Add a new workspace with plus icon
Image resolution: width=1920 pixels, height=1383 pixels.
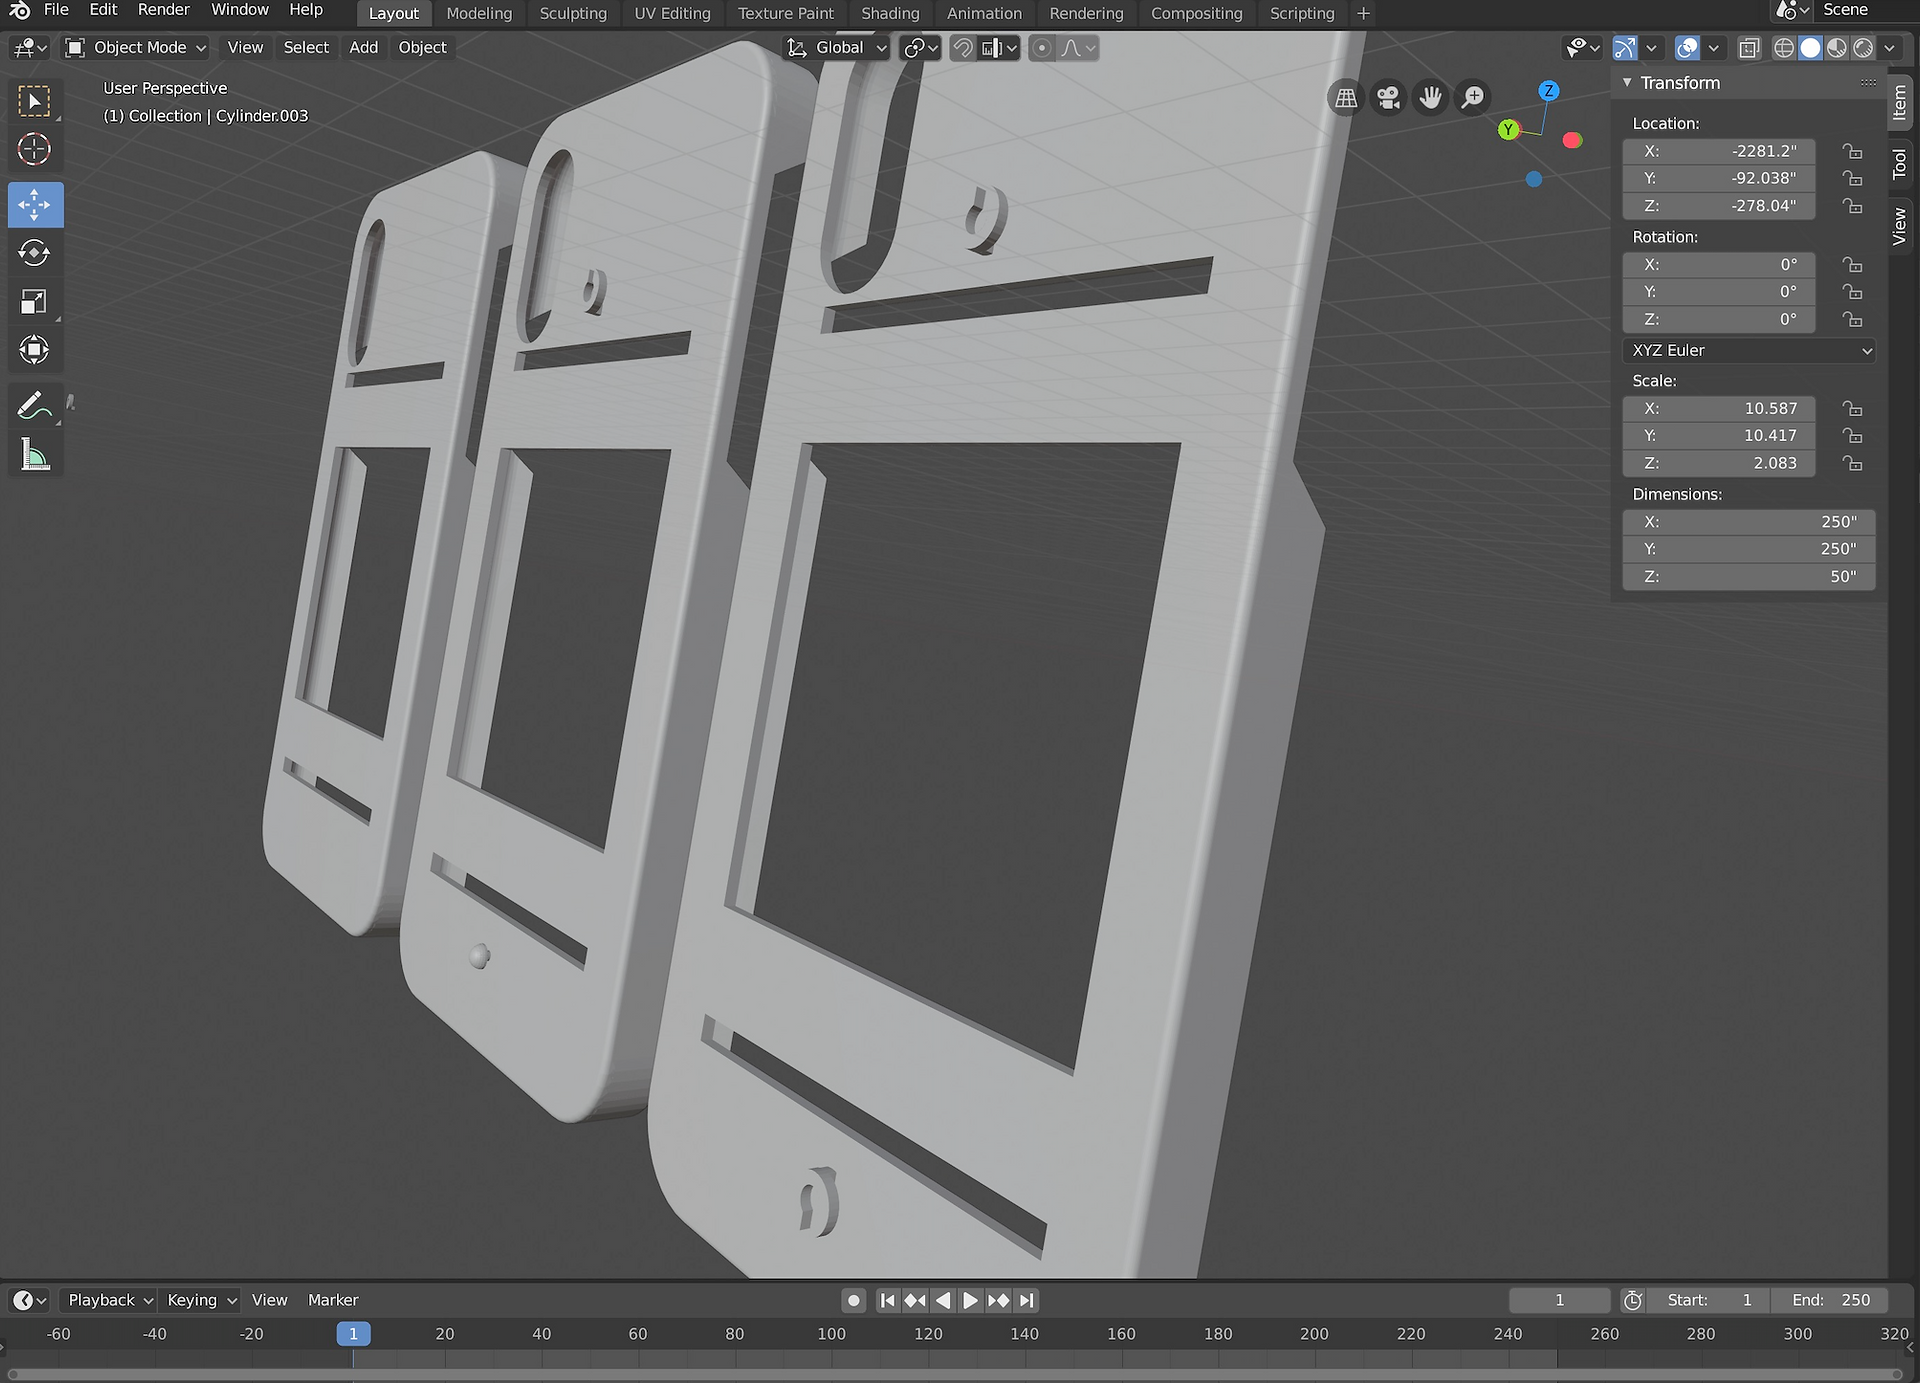point(1363,13)
